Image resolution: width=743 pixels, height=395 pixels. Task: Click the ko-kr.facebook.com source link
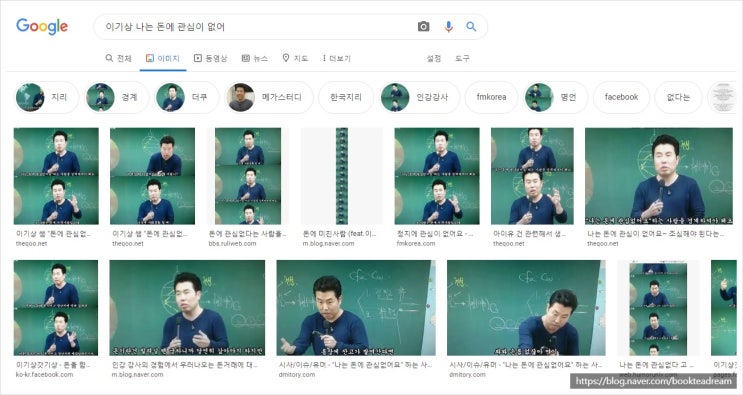pos(45,375)
